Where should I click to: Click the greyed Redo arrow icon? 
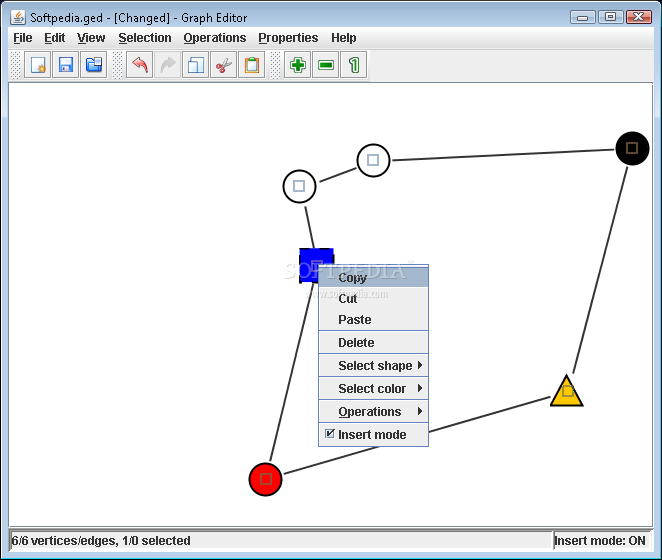click(168, 65)
